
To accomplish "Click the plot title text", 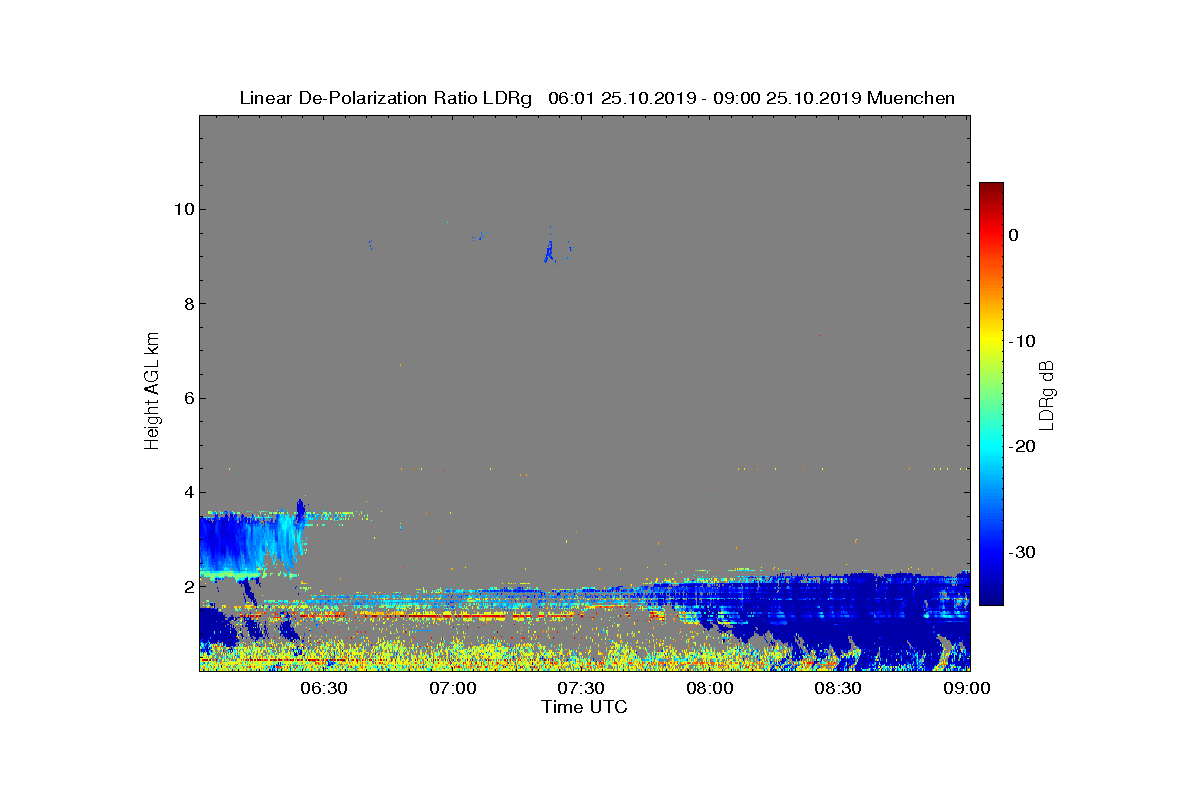I will click(x=597, y=98).
